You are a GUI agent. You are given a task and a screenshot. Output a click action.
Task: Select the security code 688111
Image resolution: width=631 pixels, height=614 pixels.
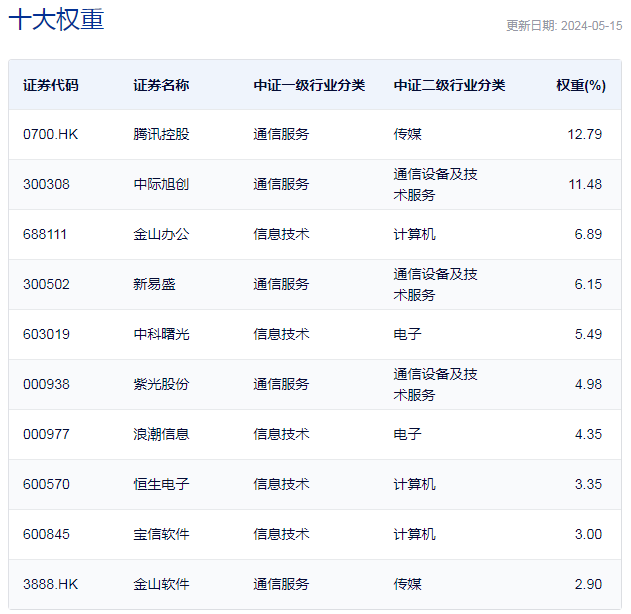click(x=45, y=234)
